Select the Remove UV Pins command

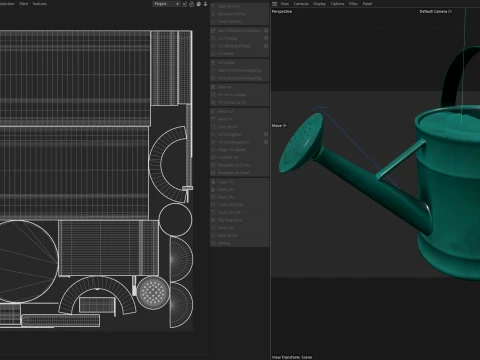pos(239,14)
